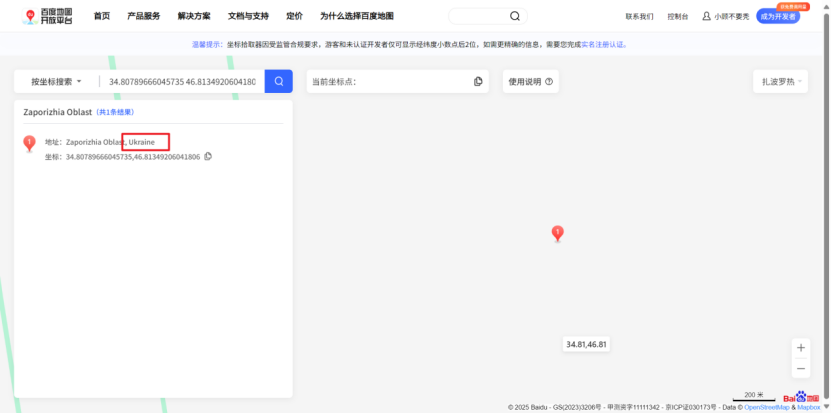831x414 pixels.
Task: Click the top header search magnifier icon
Action: click(x=514, y=16)
